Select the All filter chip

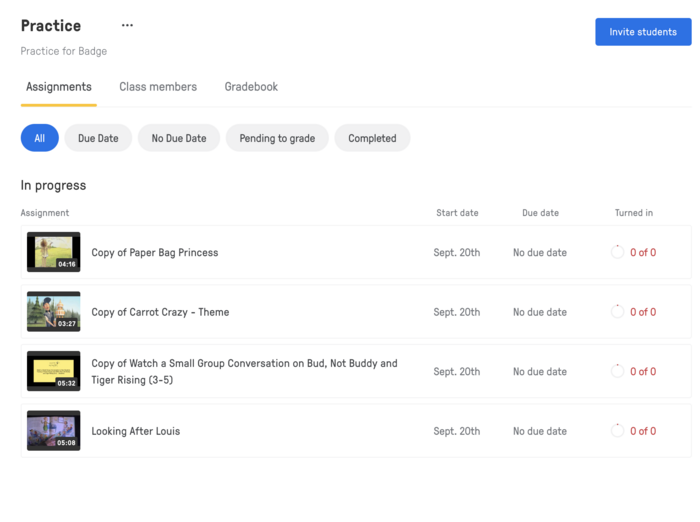pyautogui.click(x=39, y=138)
